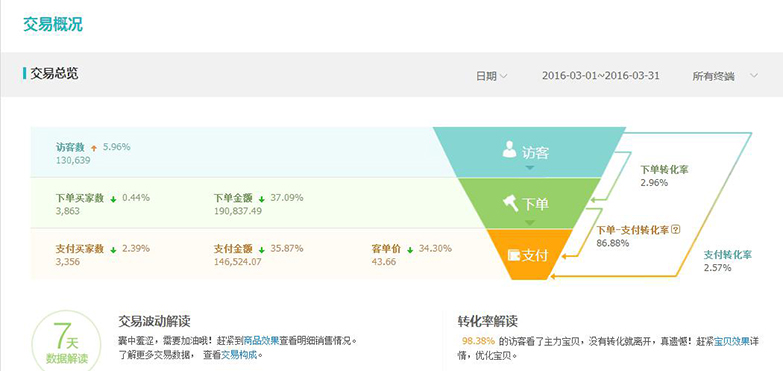Expand the 所有终端 terminal dropdown
The height and width of the screenshot is (371, 783).
(725, 76)
